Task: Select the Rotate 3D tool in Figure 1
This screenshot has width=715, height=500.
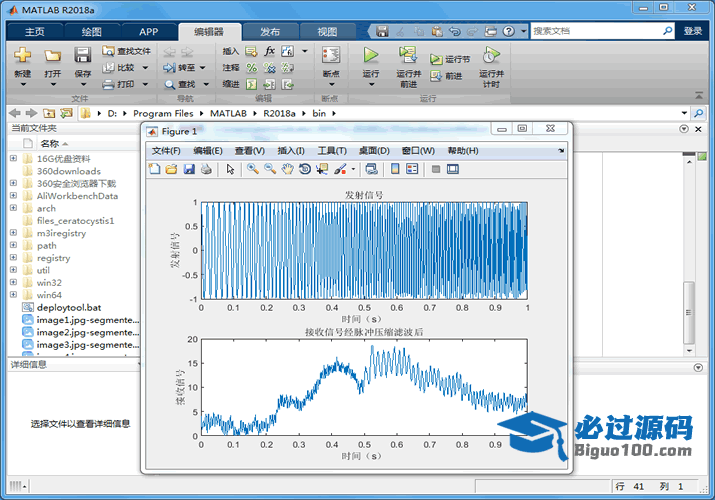Action: [305, 169]
